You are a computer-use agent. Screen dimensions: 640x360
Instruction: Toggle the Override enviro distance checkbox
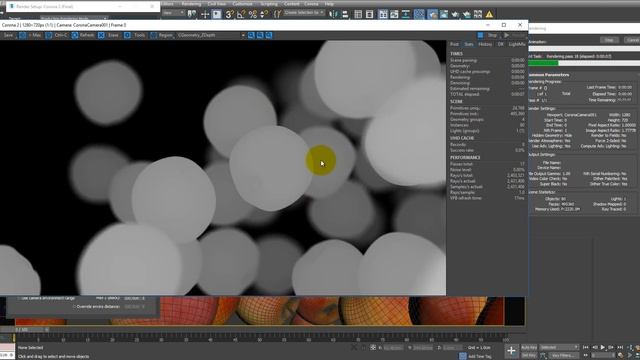(x=74, y=306)
